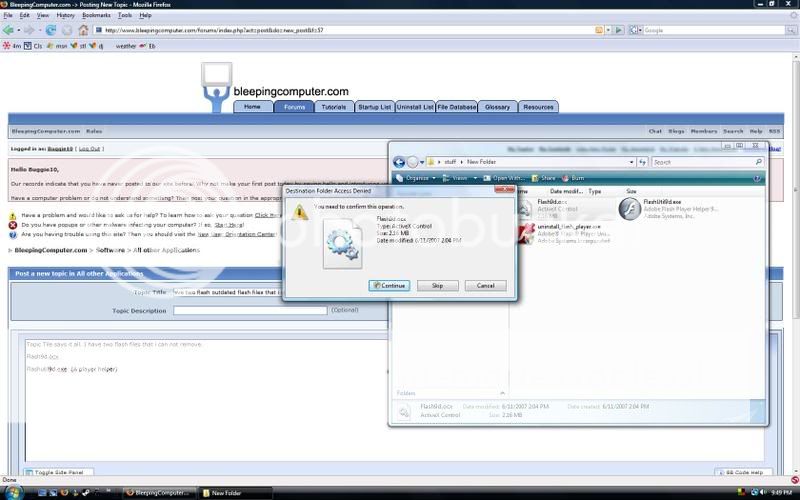Go back with Firefox's green back arrow
800x500 pixels.
tap(8, 30)
